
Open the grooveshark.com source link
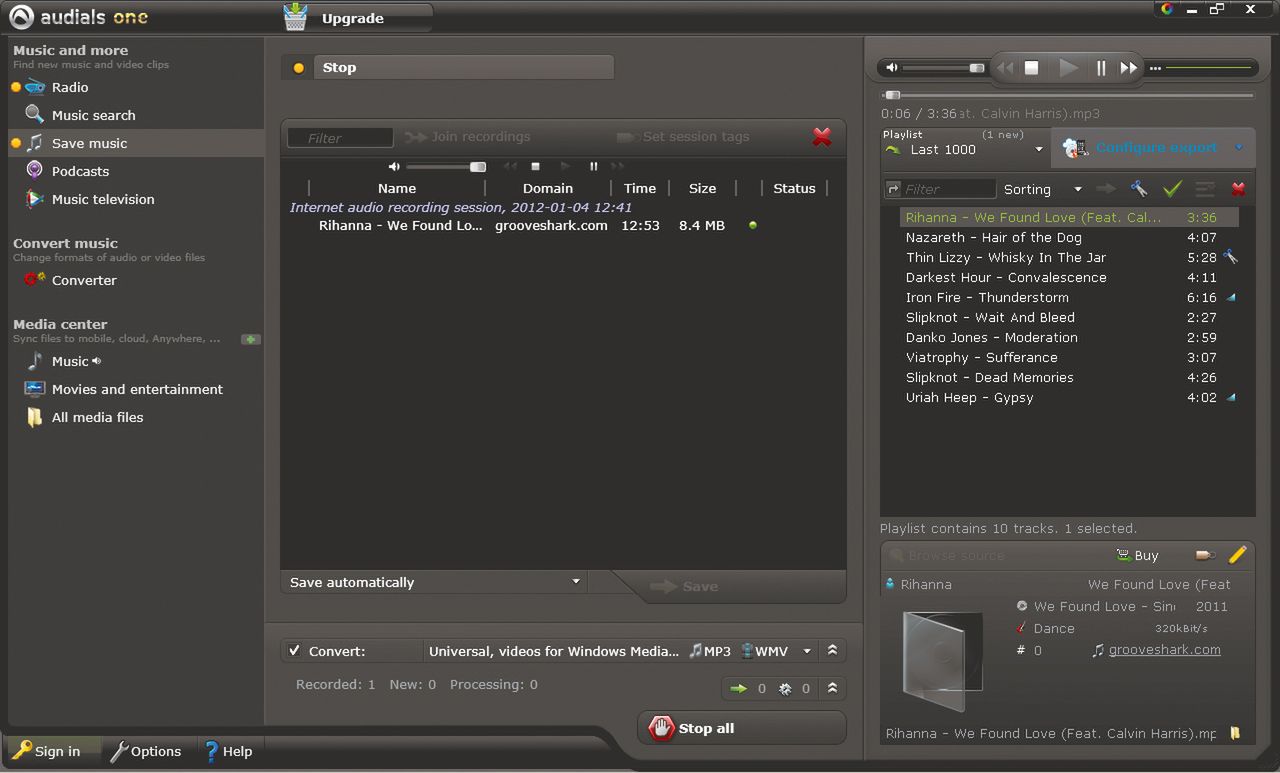tap(1165, 649)
